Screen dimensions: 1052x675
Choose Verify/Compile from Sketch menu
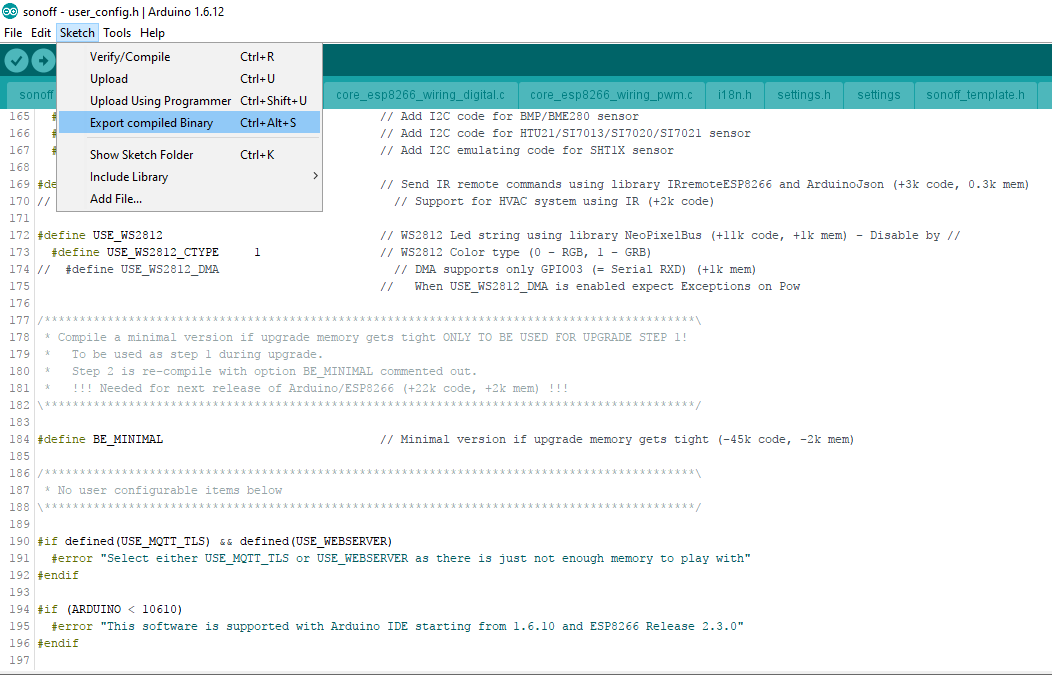pyautogui.click(x=189, y=57)
